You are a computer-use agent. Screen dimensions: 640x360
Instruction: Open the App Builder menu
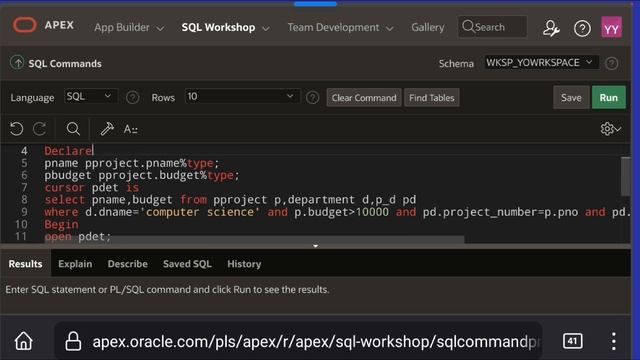click(x=122, y=27)
